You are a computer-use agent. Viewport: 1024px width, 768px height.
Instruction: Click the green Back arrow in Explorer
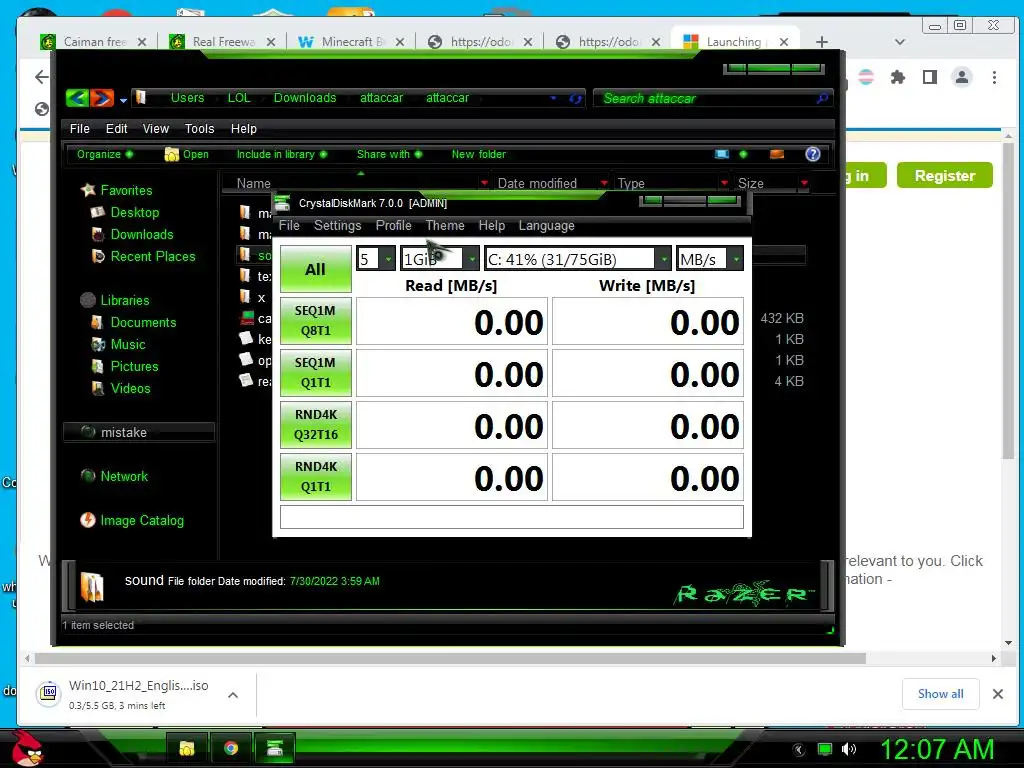(x=78, y=98)
